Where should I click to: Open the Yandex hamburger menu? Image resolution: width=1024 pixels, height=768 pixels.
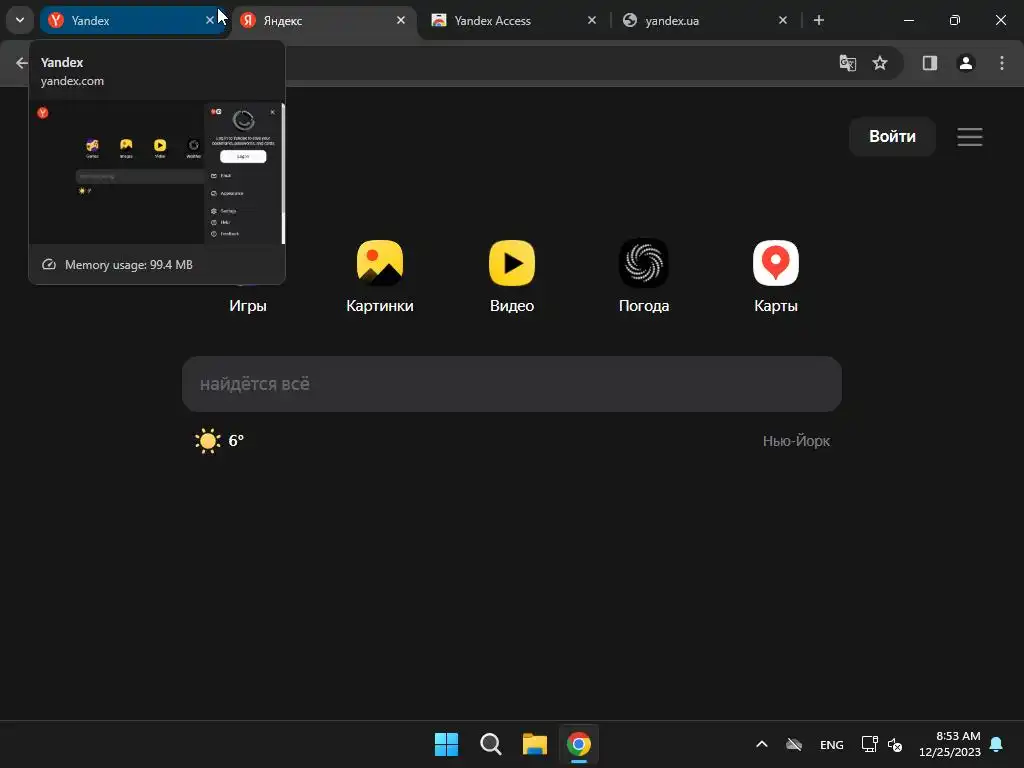tap(970, 136)
